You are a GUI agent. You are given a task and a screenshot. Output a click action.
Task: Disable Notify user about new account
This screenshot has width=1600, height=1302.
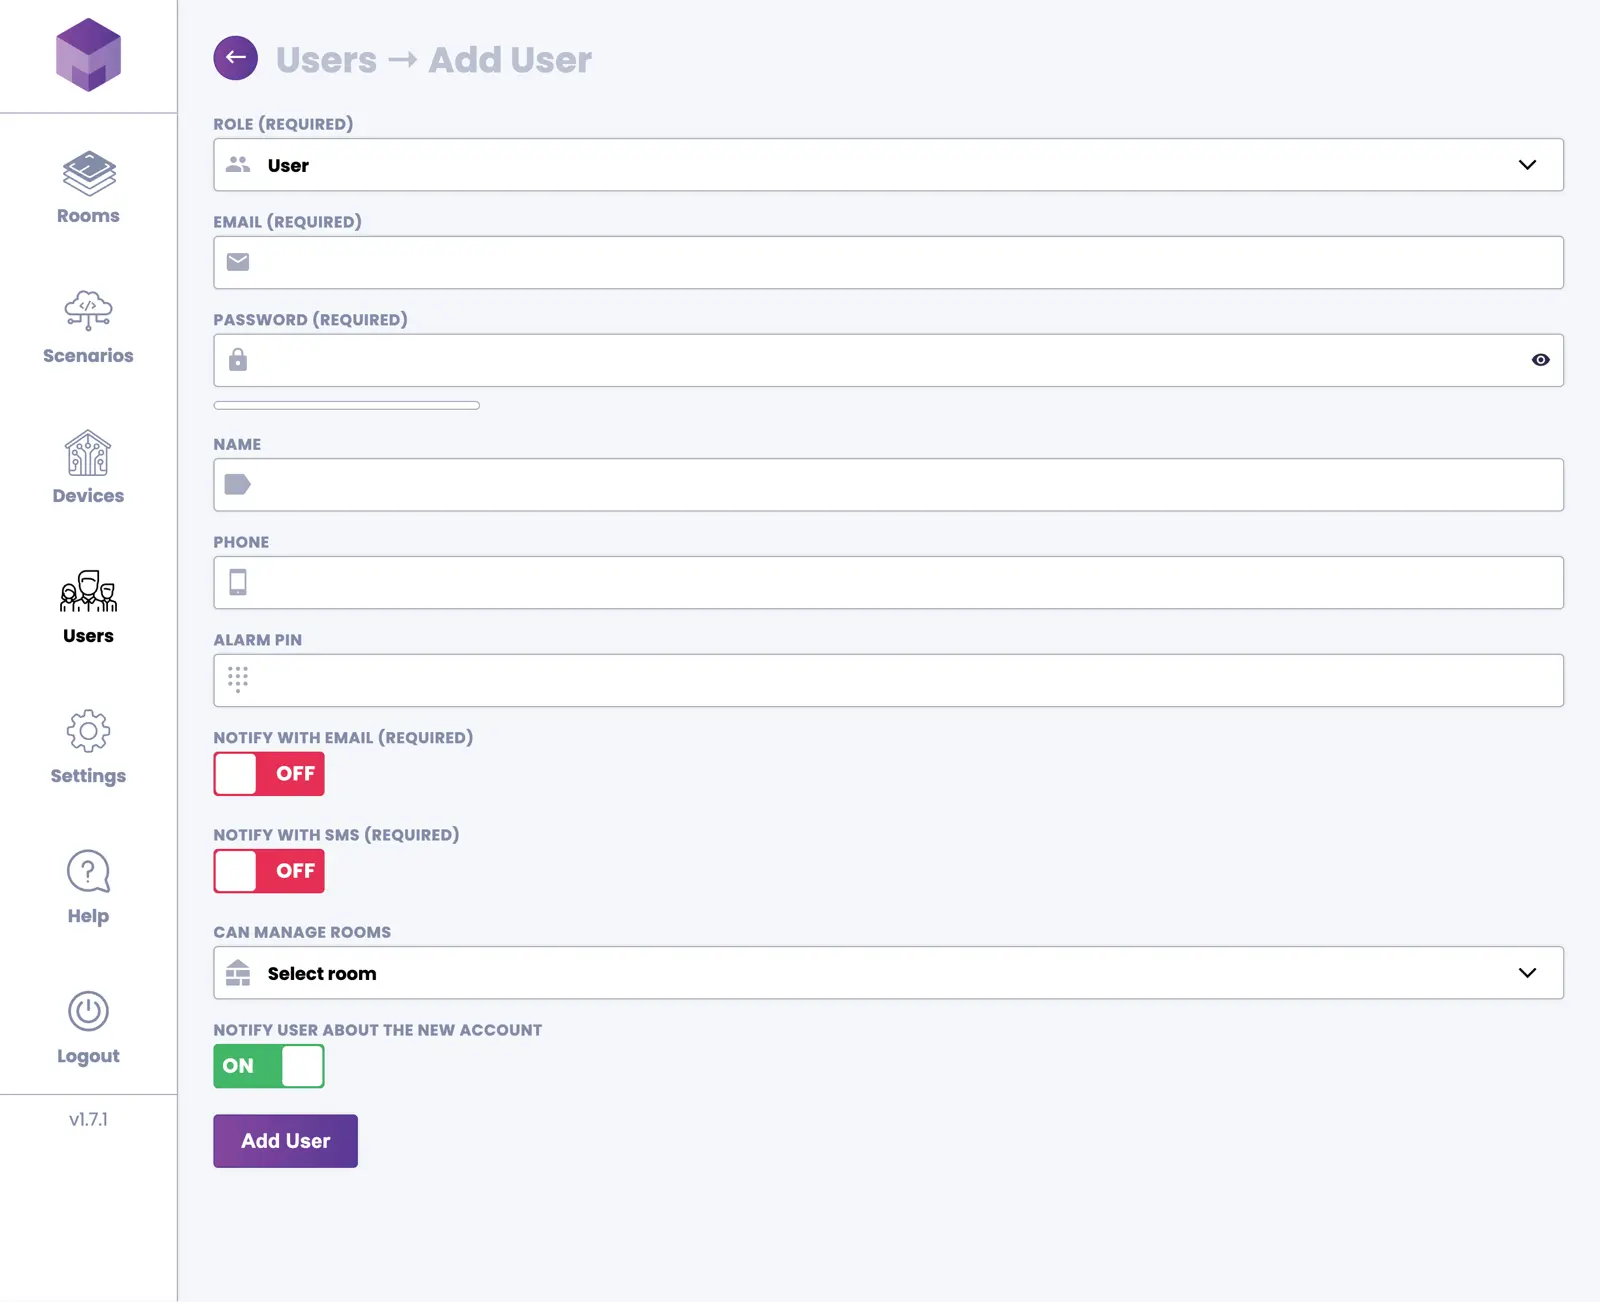pos(269,1066)
